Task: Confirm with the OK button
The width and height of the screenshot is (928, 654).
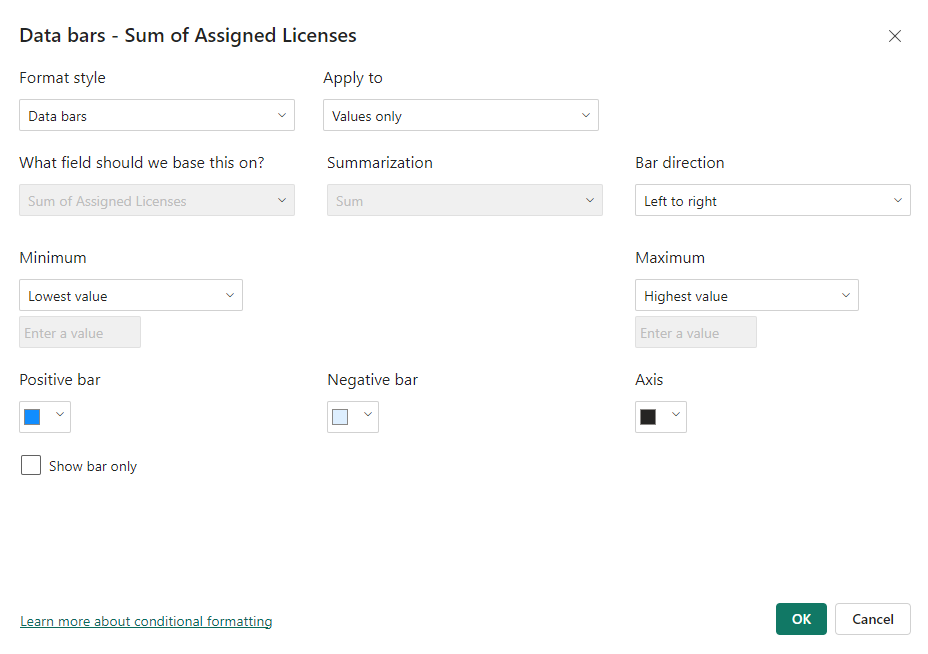Action: point(801,619)
